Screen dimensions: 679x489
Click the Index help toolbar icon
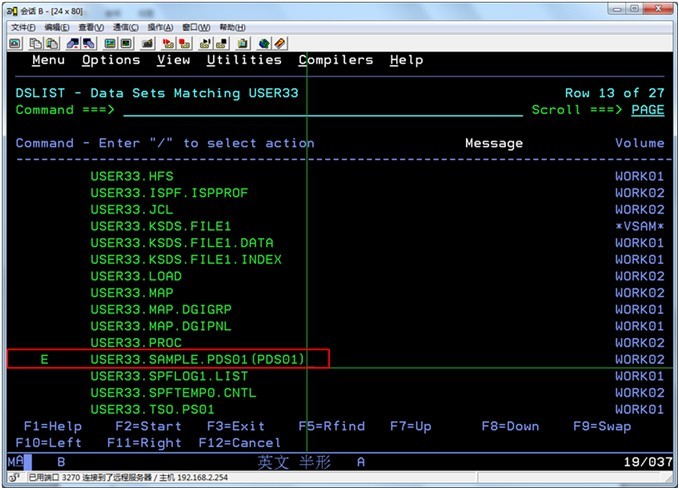pos(280,43)
